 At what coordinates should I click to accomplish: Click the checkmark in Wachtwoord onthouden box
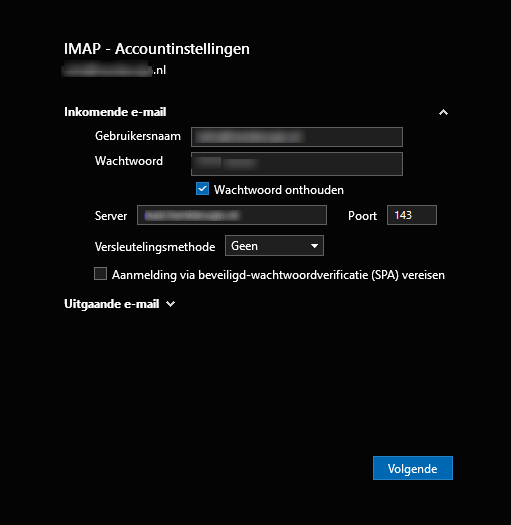click(202, 189)
